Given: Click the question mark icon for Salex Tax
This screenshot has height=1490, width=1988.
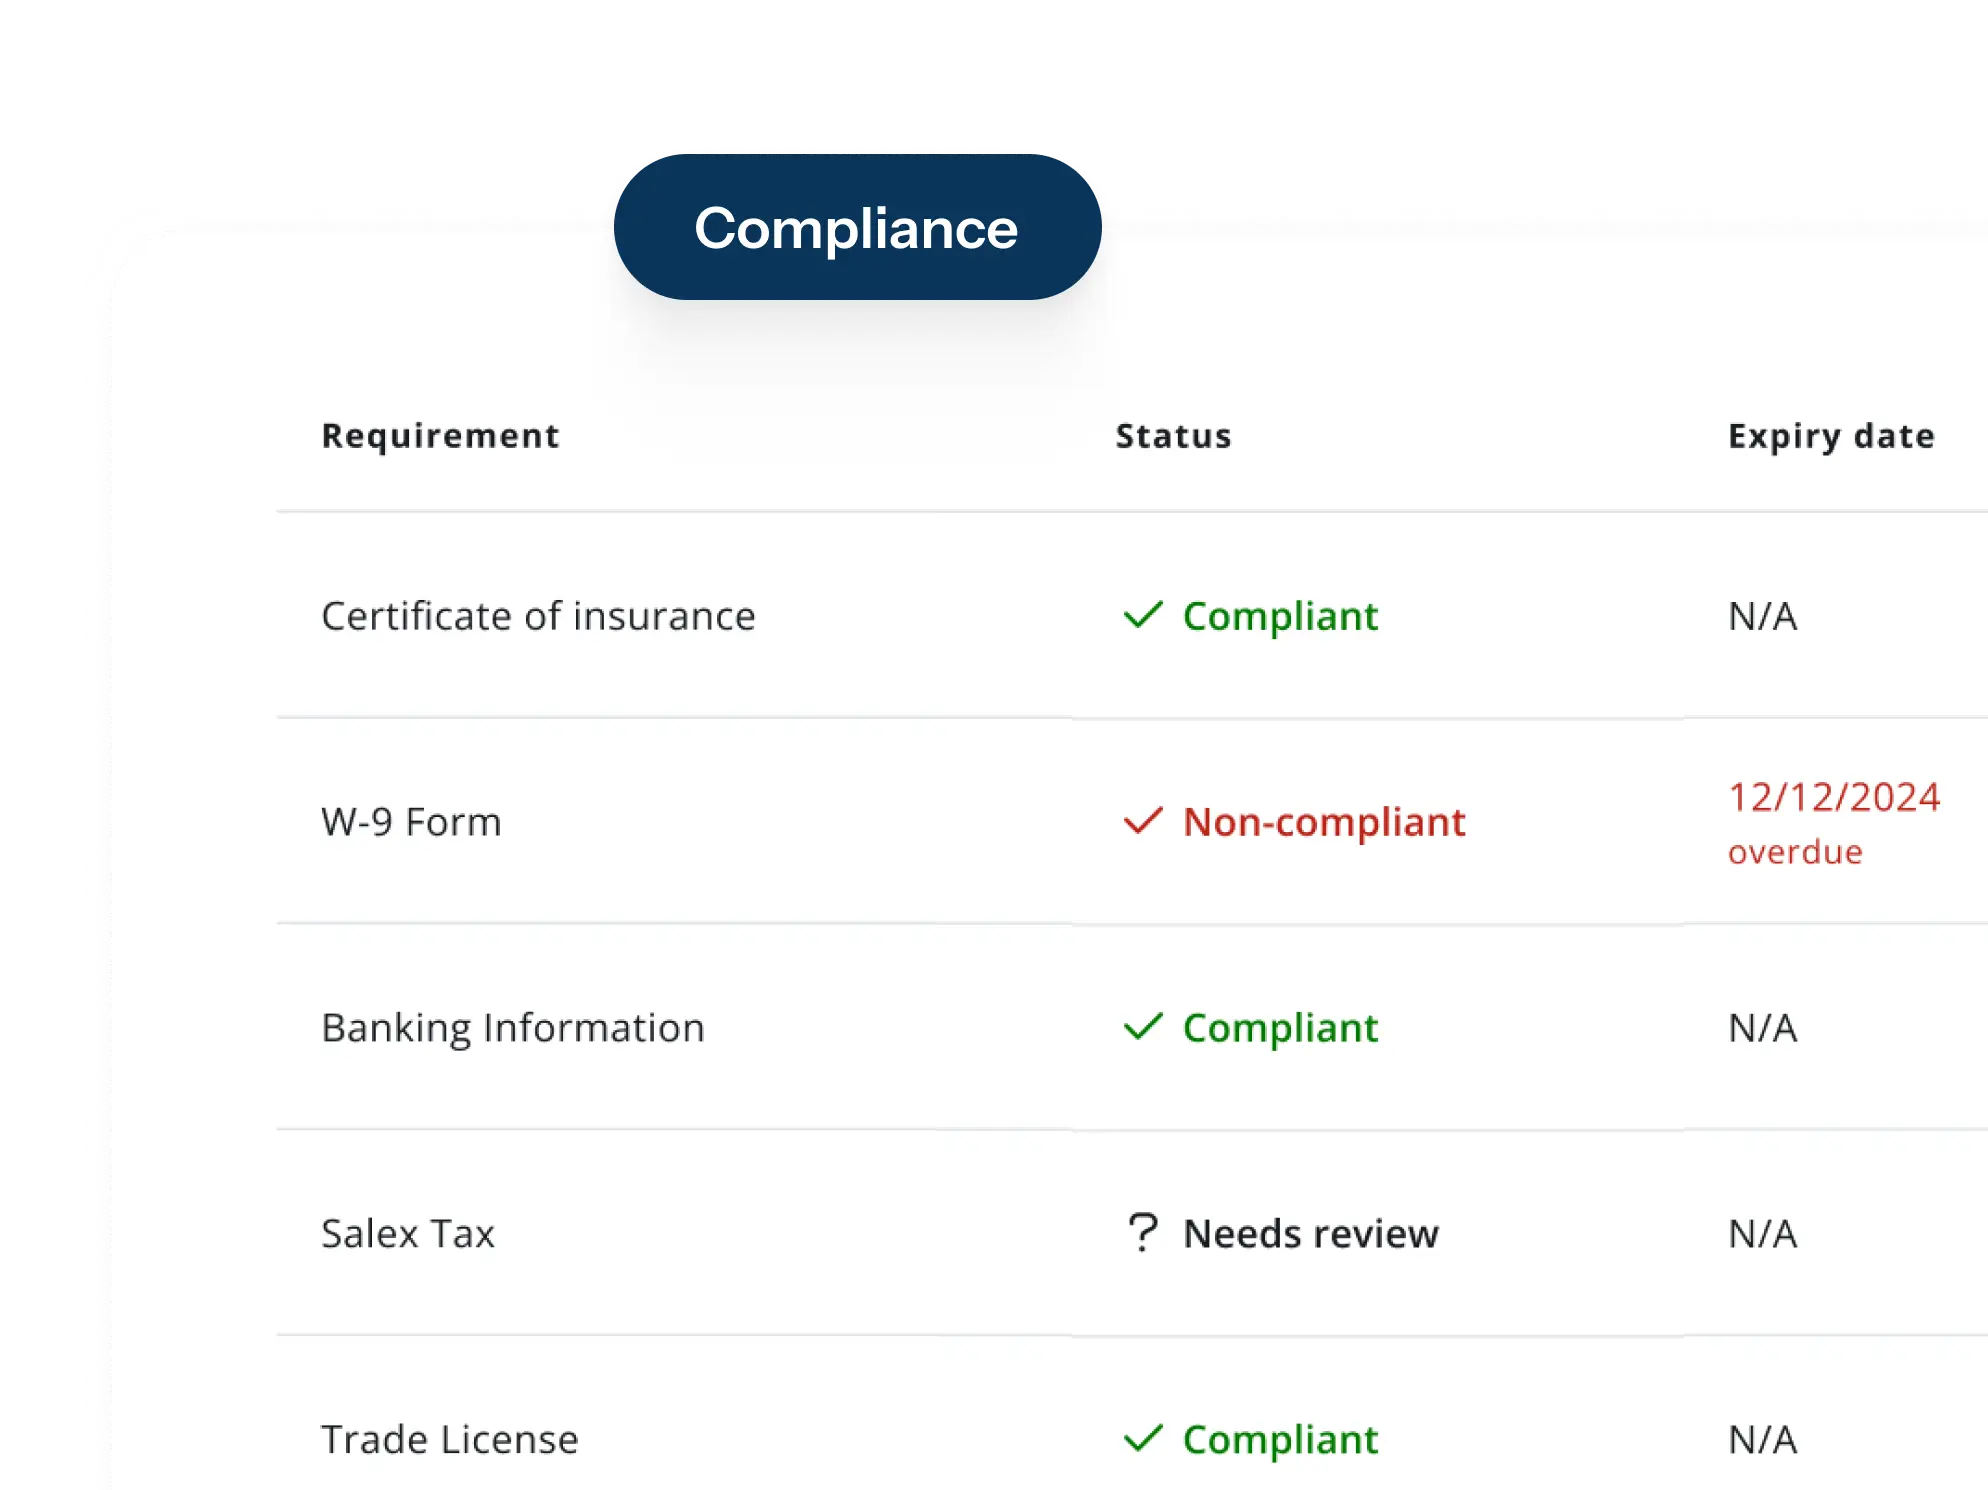Looking at the screenshot, I should coord(1143,1233).
